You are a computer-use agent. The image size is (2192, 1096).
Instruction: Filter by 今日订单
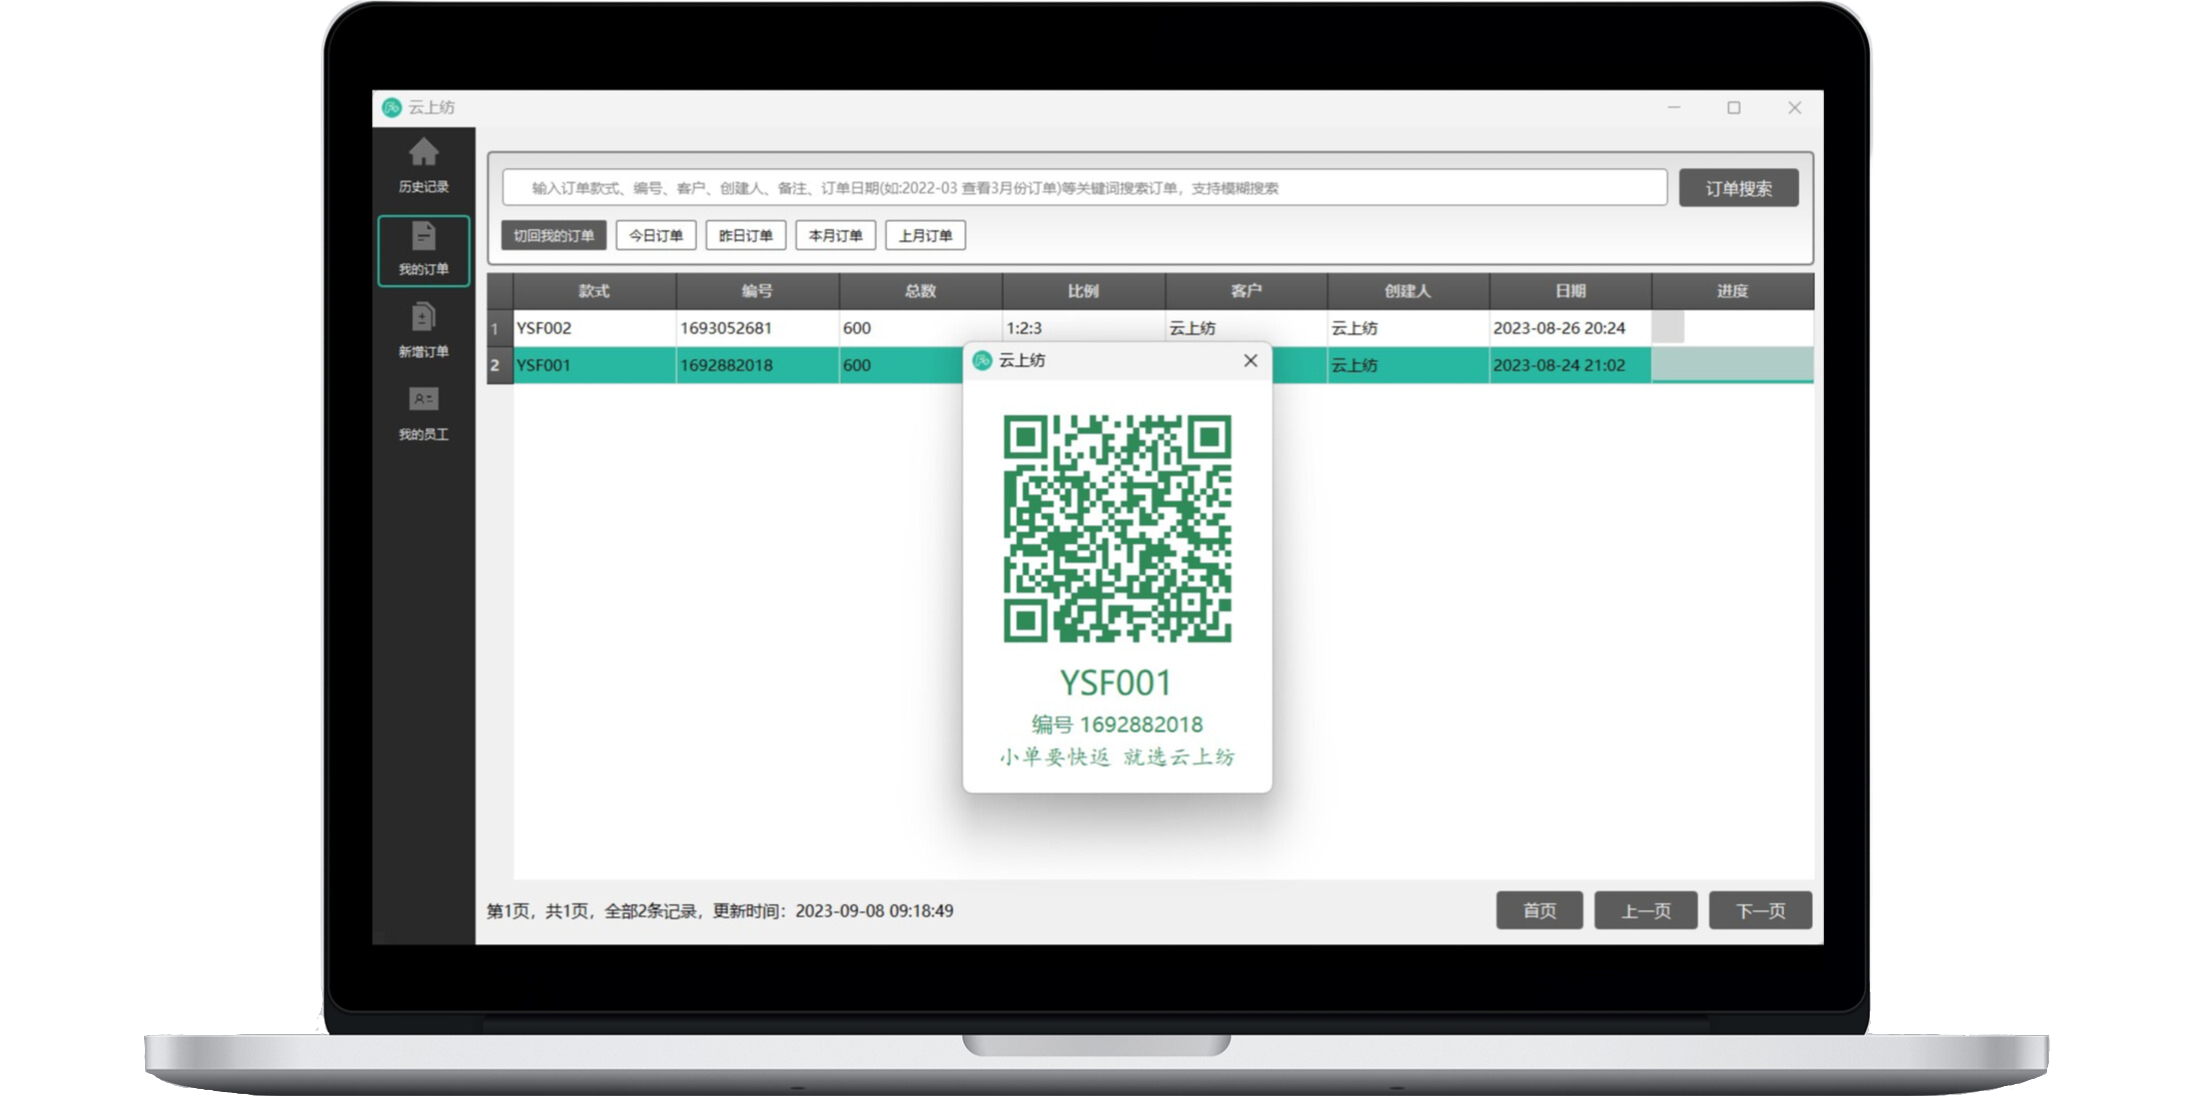pyautogui.click(x=656, y=236)
